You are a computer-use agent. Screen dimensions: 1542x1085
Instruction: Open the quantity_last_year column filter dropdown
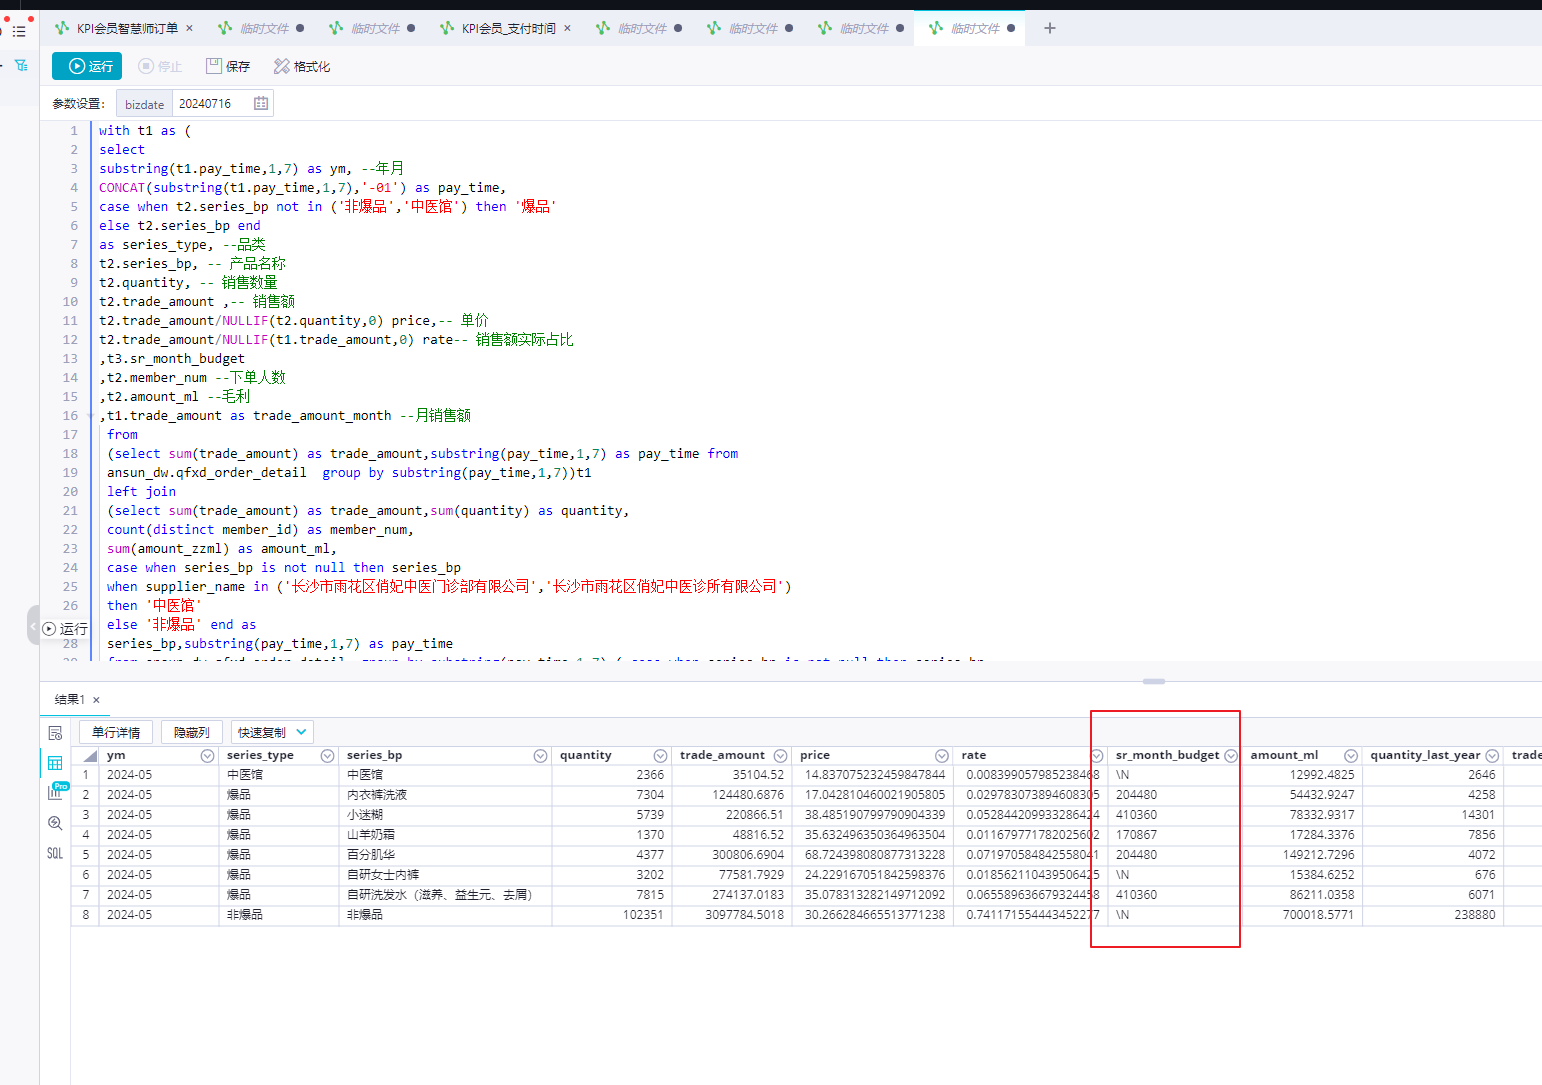(x=1492, y=756)
